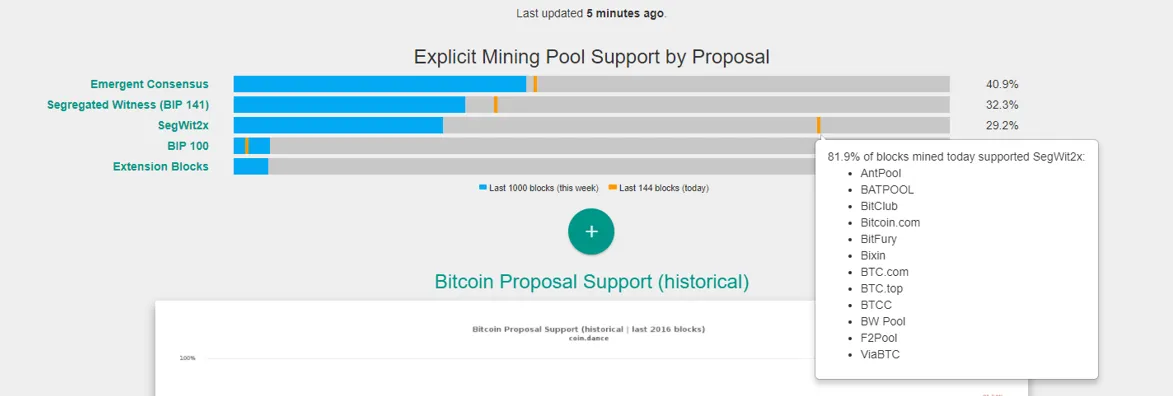Click orange Last 144 blocks legend swatch
The image size is (1173, 396).
click(x=613, y=188)
